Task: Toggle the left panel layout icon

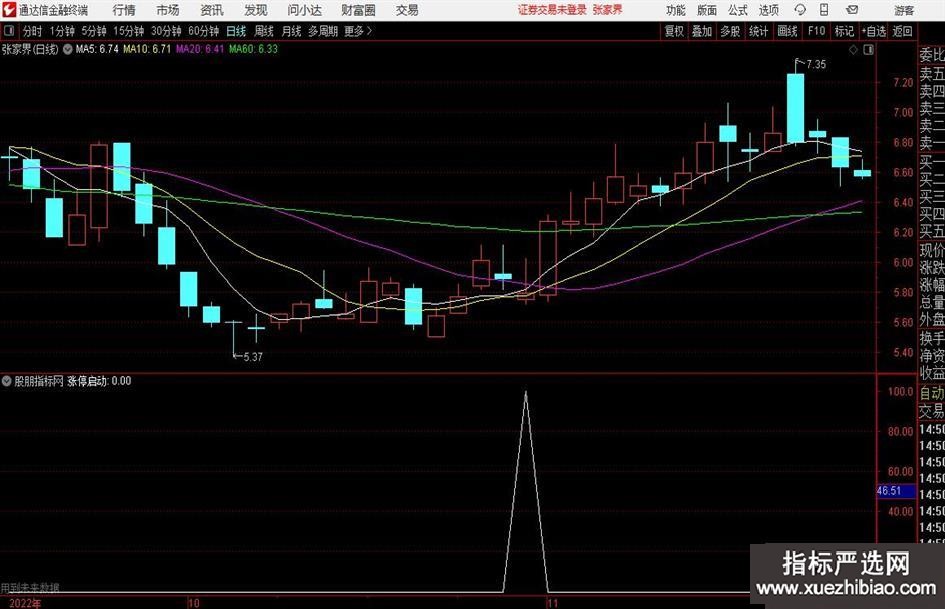Action: point(8,31)
